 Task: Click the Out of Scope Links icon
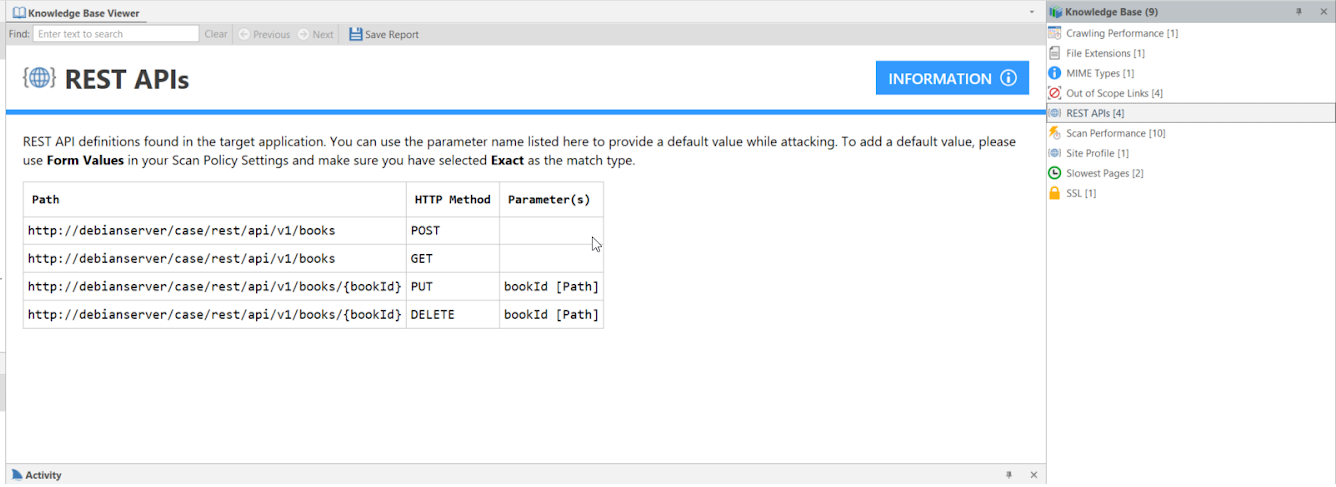tap(1054, 93)
